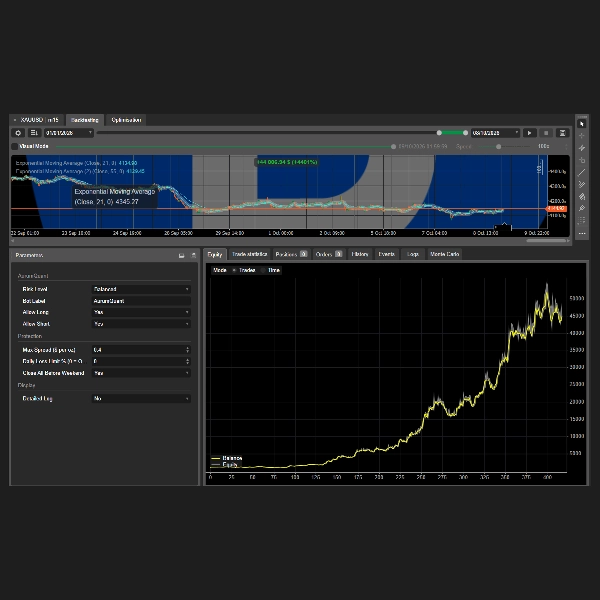Select the crosshair tool in the chart toolbar

(582, 136)
